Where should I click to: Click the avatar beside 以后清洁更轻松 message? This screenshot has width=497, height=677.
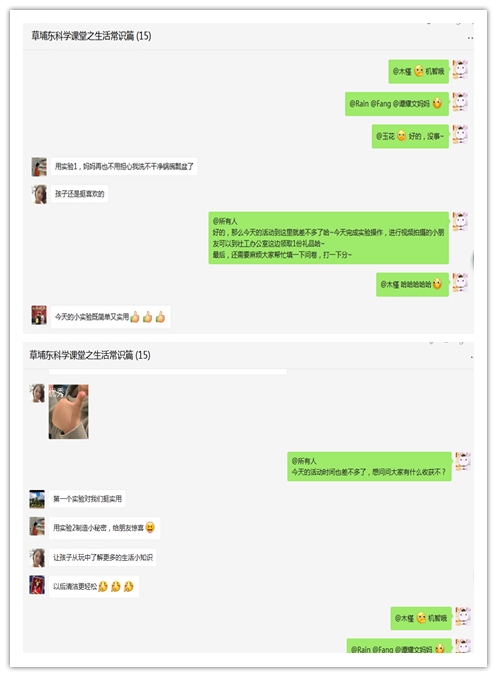pyautogui.click(x=37, y=585)
